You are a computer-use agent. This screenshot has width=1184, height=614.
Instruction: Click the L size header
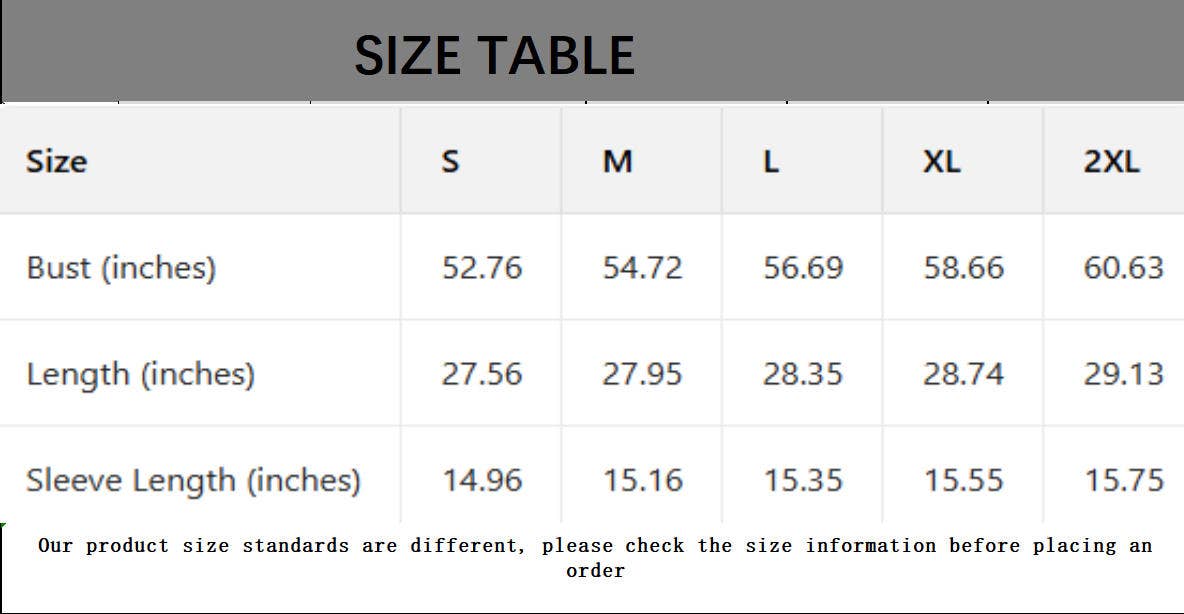click(771, 161)
